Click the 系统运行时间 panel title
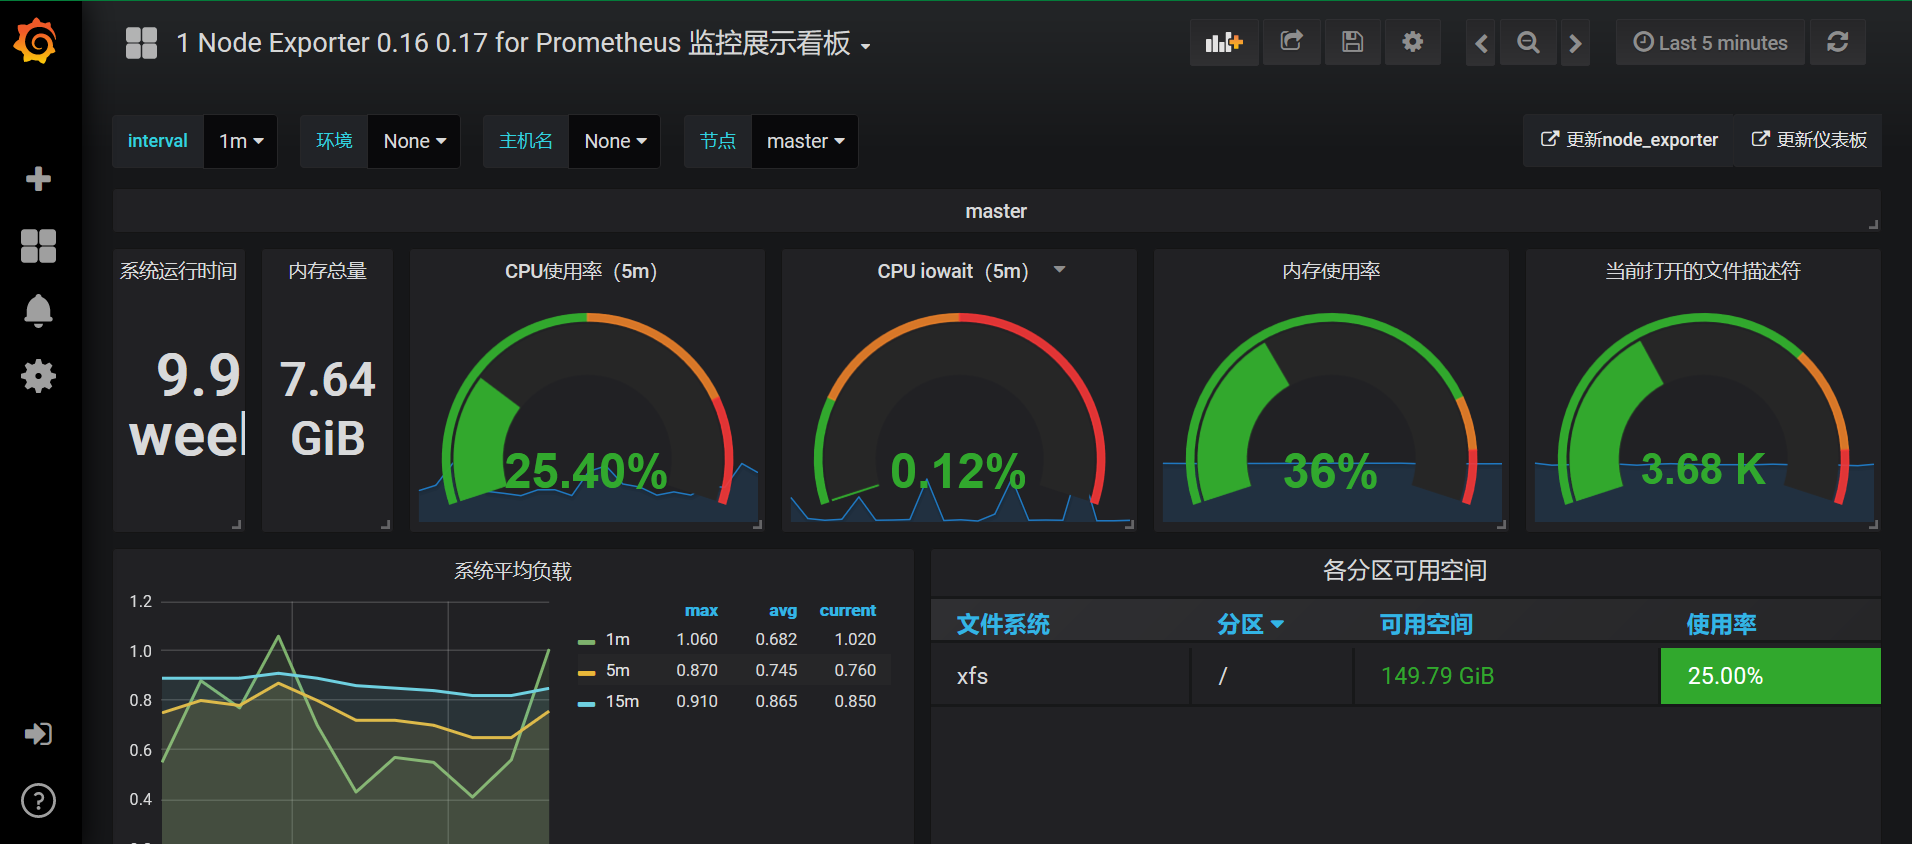 point(179,271)
